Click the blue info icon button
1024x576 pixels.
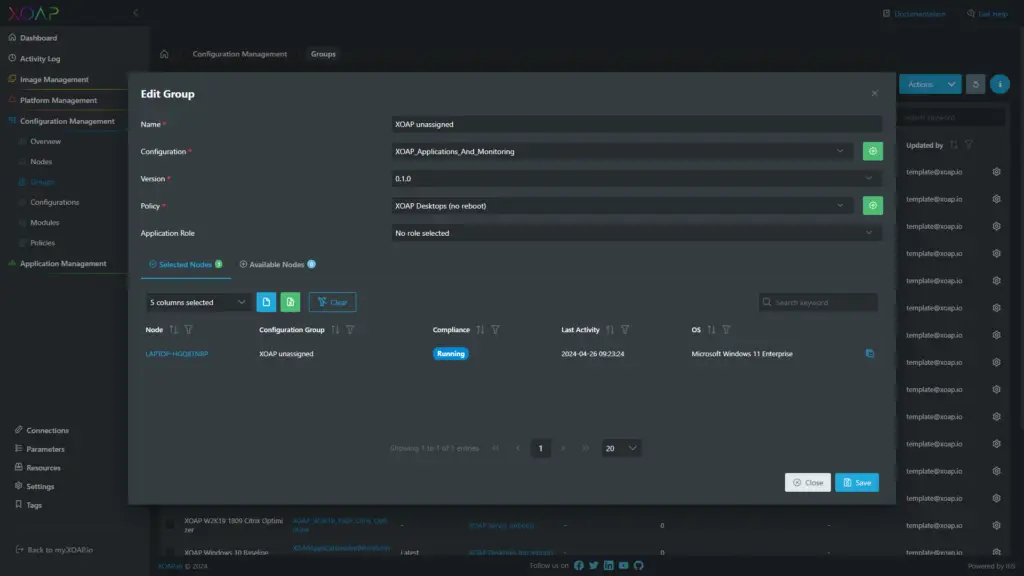point(1000,84)
